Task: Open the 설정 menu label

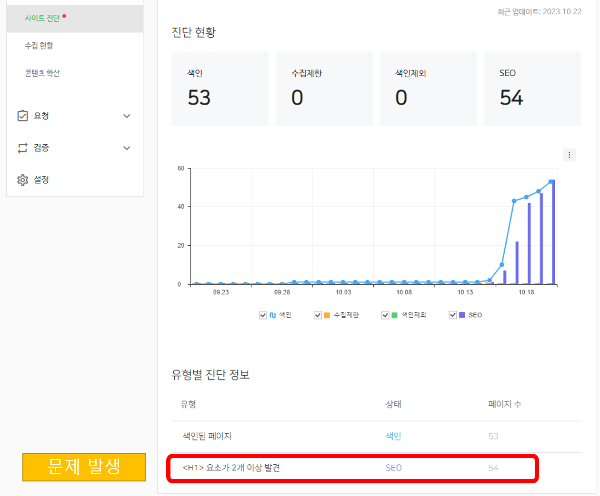Action: (x=41, y=180)
